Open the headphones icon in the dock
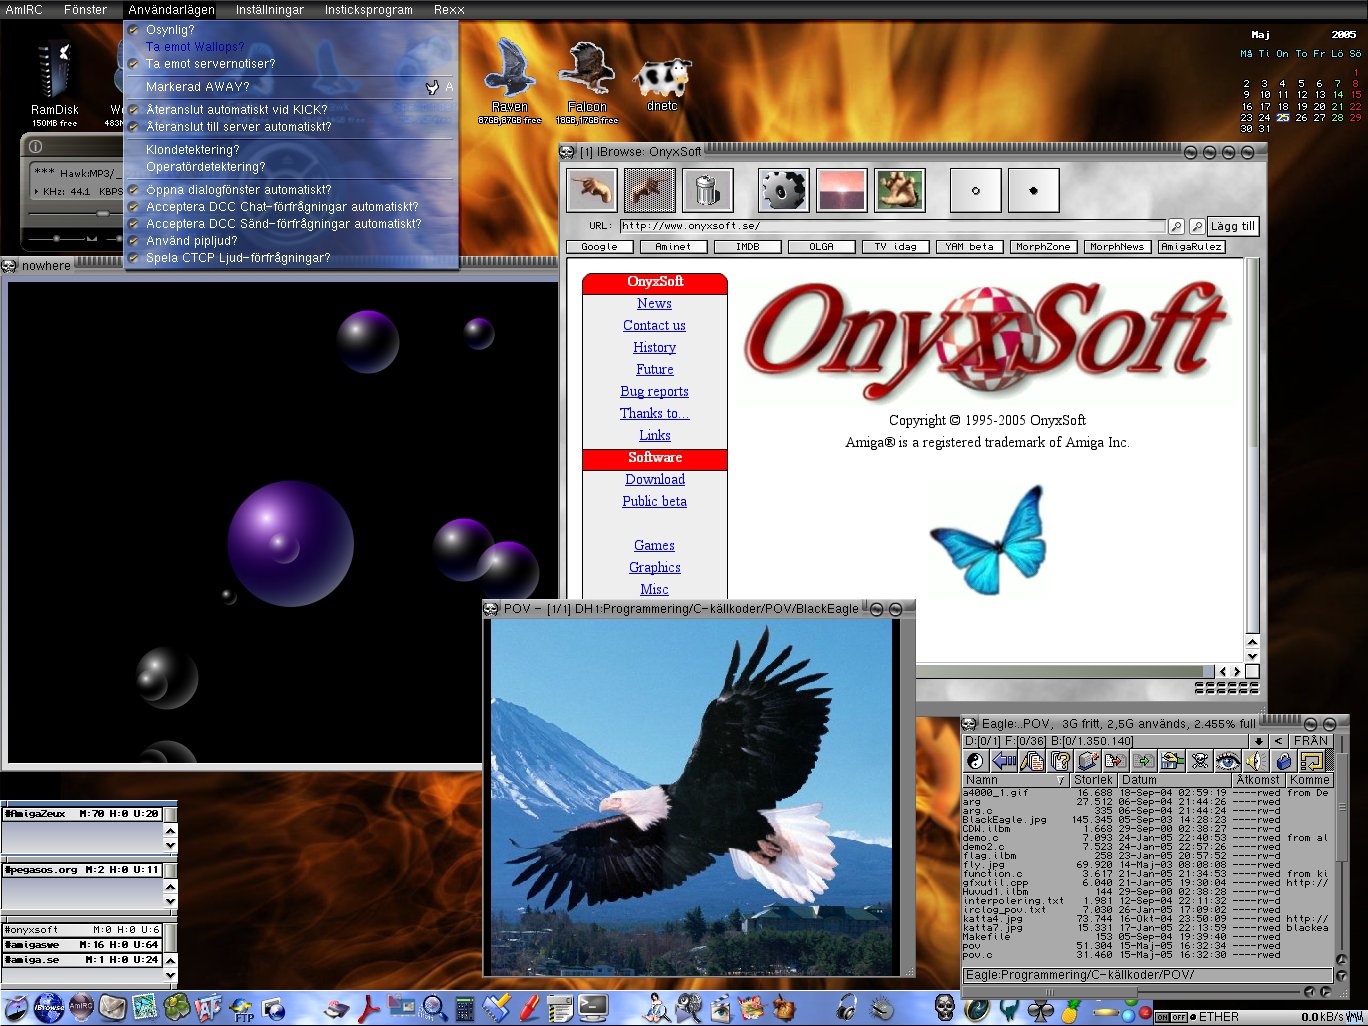1368x1026 pixels. [x=847, y=1007]
